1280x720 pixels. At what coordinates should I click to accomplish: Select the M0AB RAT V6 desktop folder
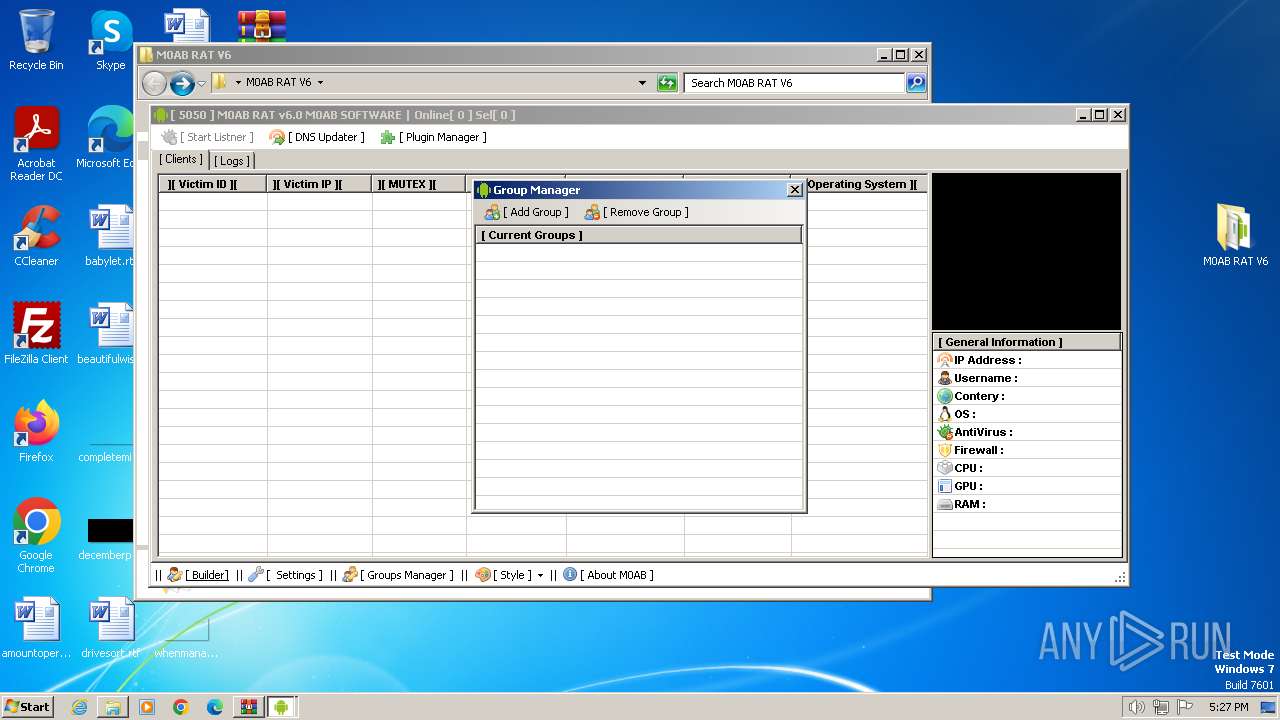point(1235,236)
